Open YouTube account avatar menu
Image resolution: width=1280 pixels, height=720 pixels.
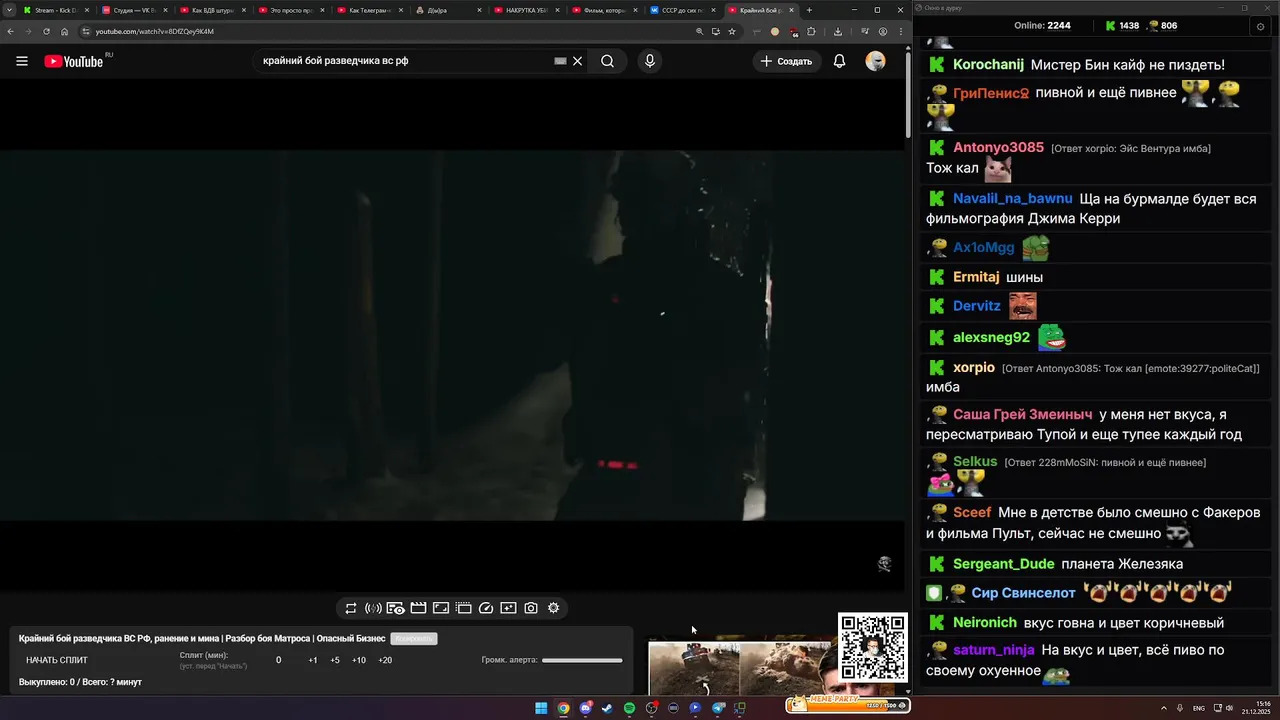click(875, 61)
